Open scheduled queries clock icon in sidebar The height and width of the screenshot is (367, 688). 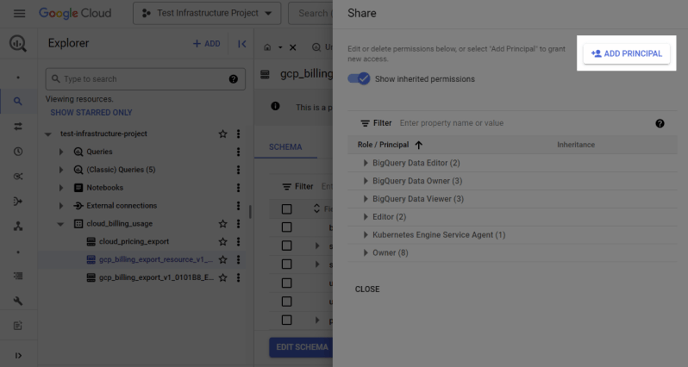(x=18, y=151)
